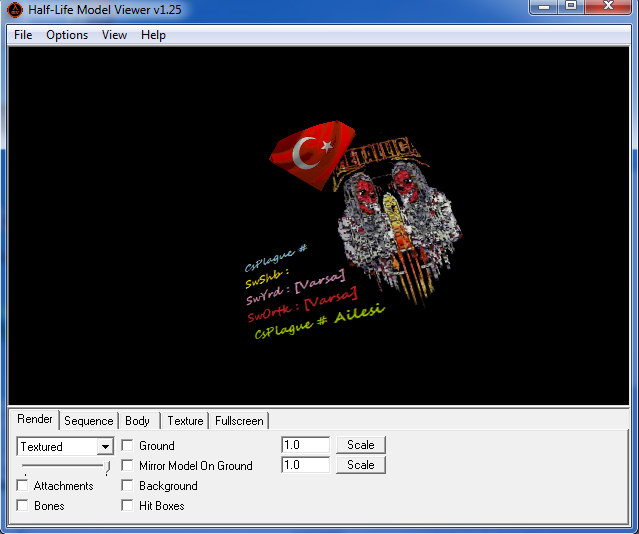This screenshot has width=639, height=534.
Task: Toggle the Hit Boxes checkbox
Action: click(127, 506)
